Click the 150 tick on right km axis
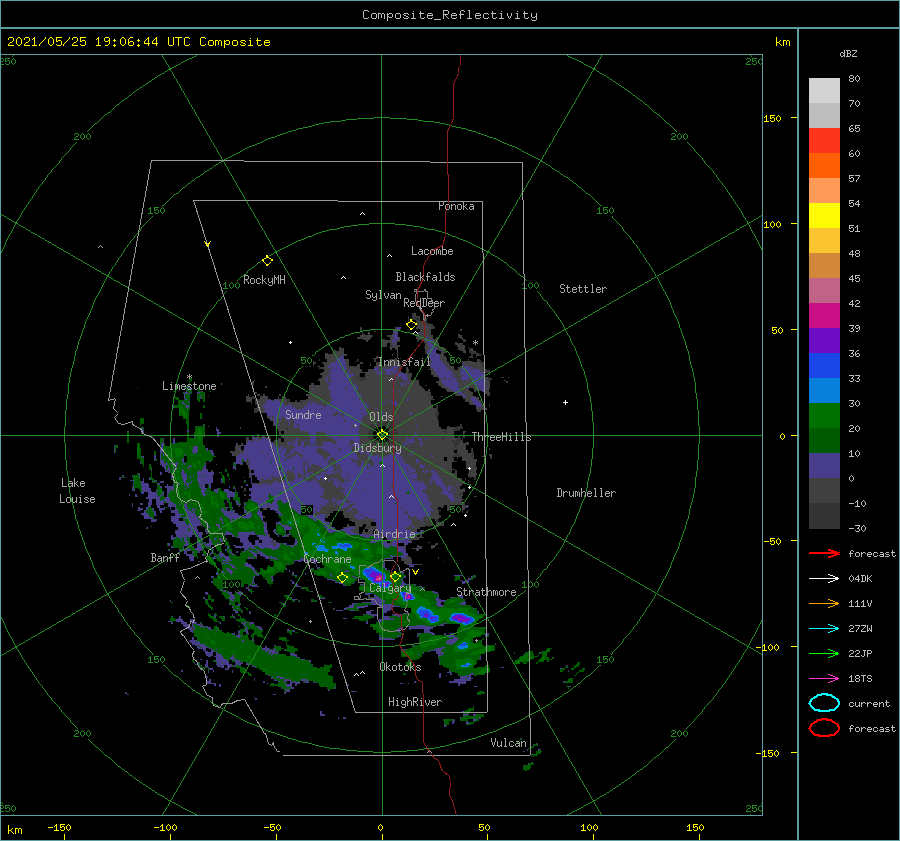The image size is (900, 841). point(772,118)
